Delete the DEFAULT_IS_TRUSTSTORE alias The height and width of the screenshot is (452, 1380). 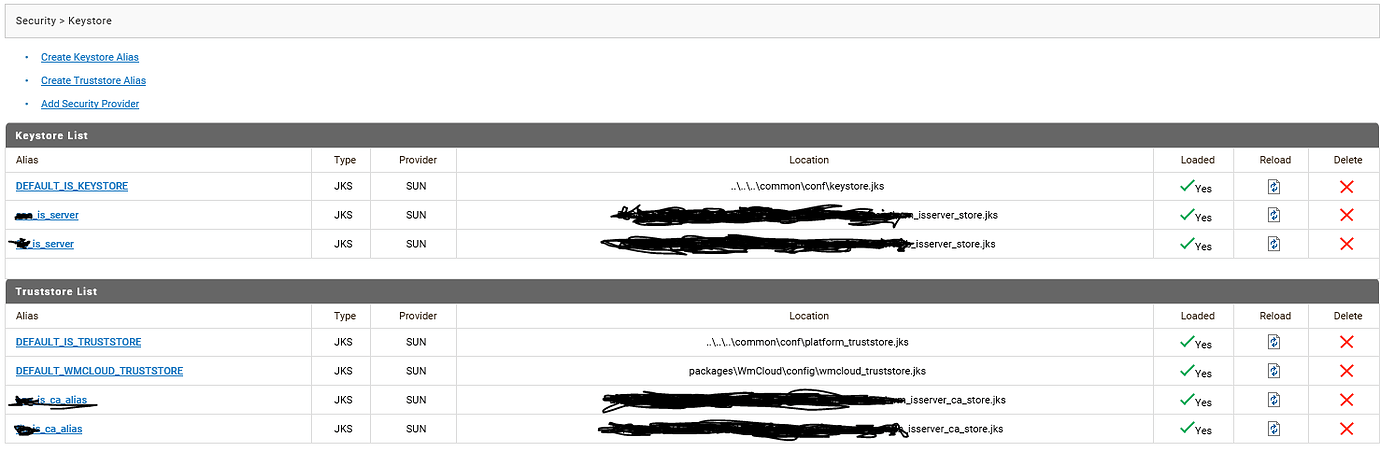pyautogui.click(x=1346, y=342)
